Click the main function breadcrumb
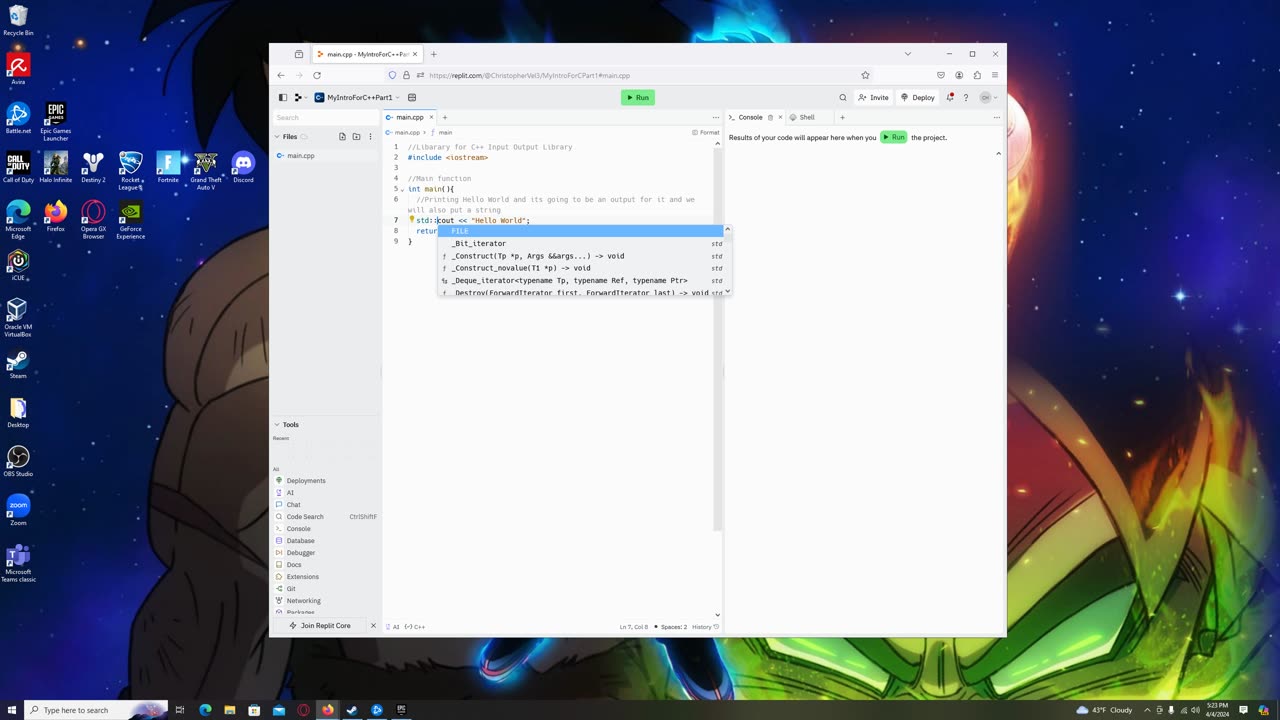 click(442, 132)
